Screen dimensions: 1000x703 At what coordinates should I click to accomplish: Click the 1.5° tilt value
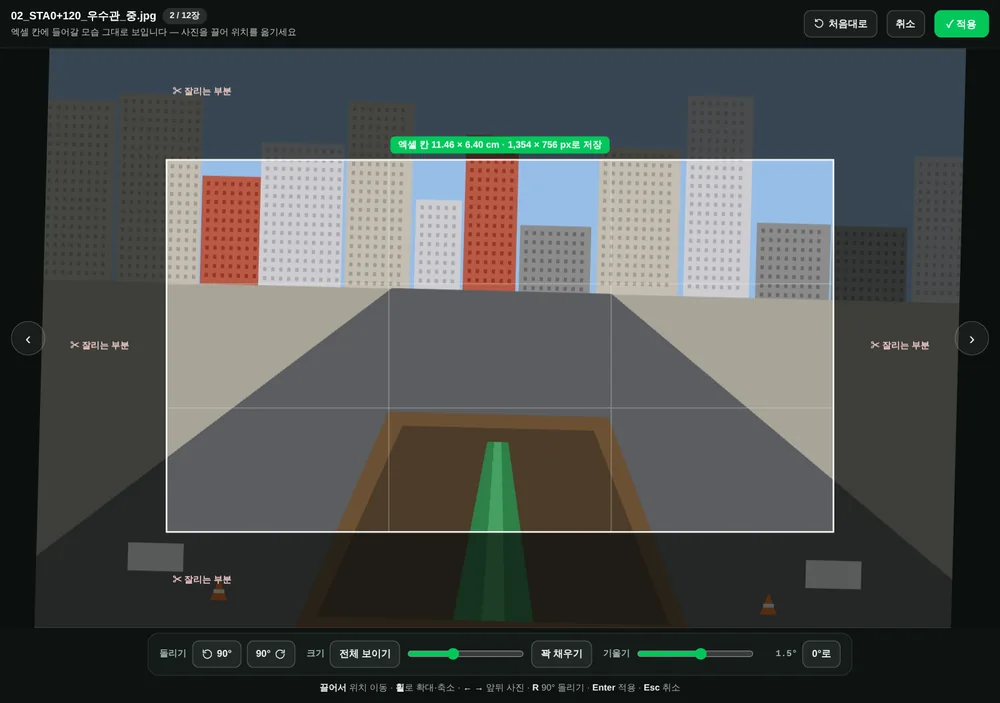point(786,654)
